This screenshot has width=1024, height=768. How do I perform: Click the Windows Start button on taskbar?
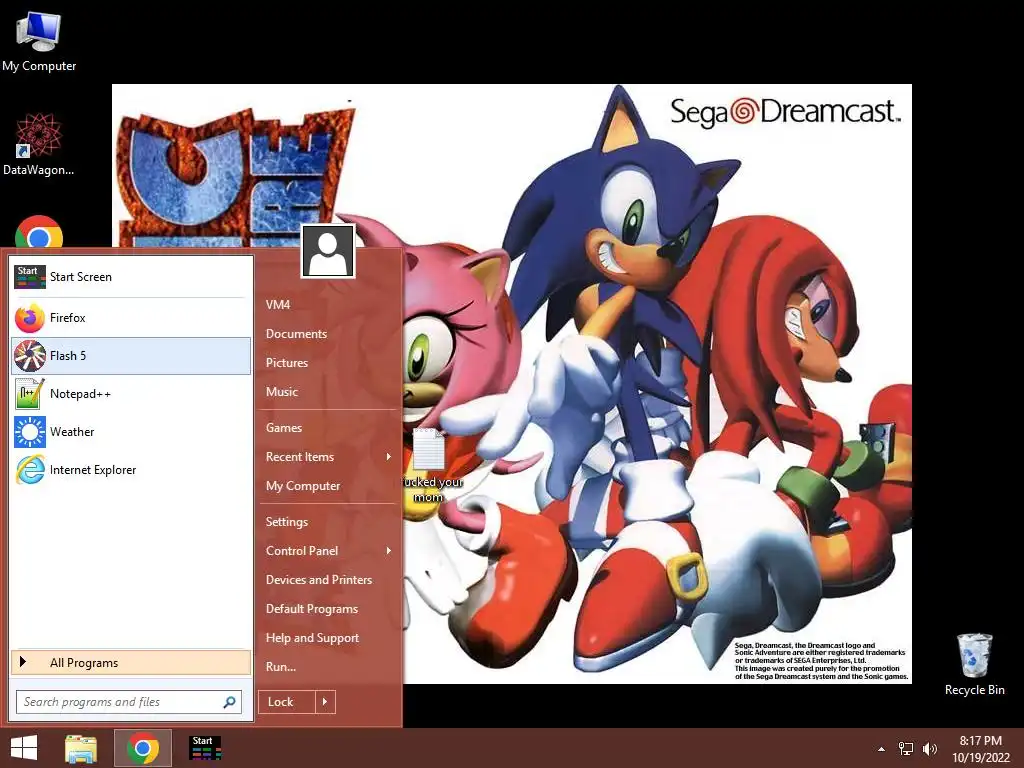[24, 748]
